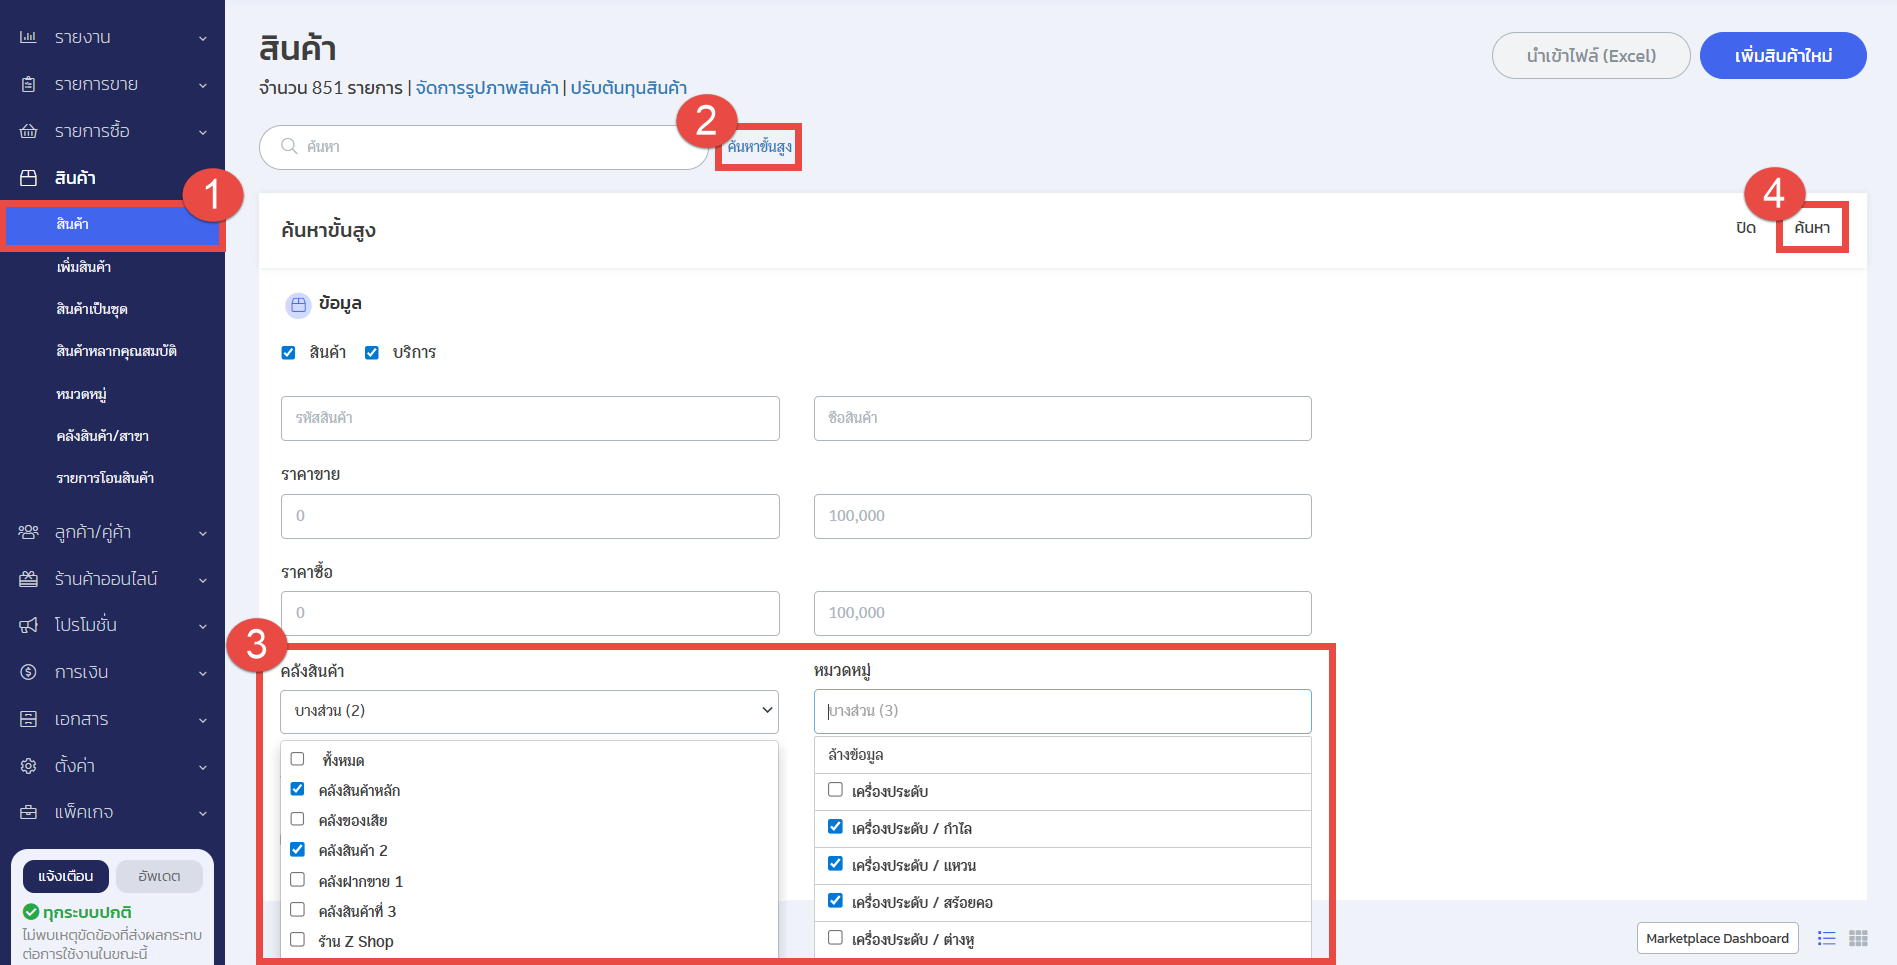1897x965 pixels.
Task: Click the การเงิน dollar coin icon
Action: 28,672
